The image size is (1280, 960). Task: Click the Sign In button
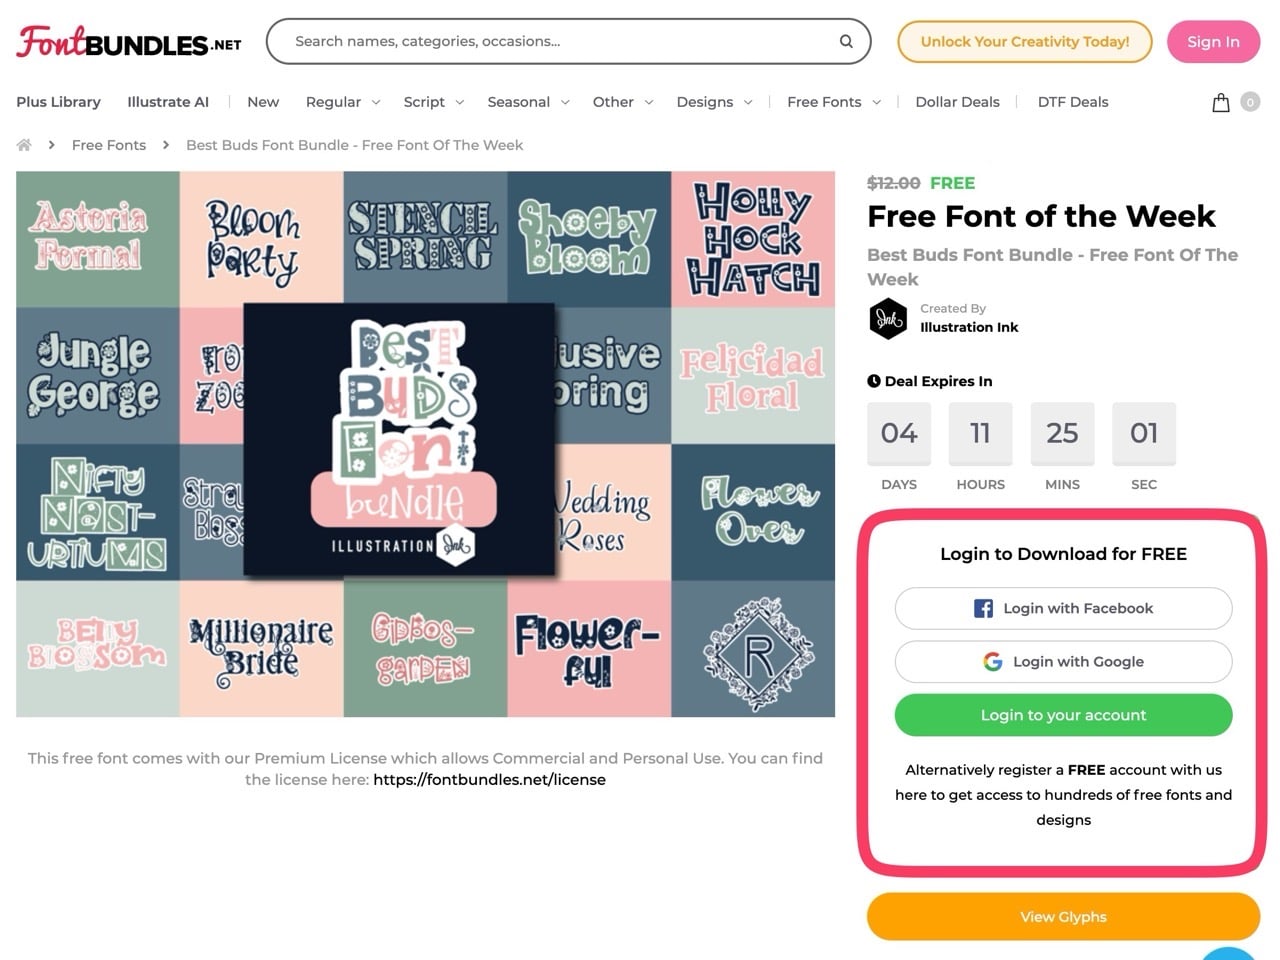[1213, 42]
